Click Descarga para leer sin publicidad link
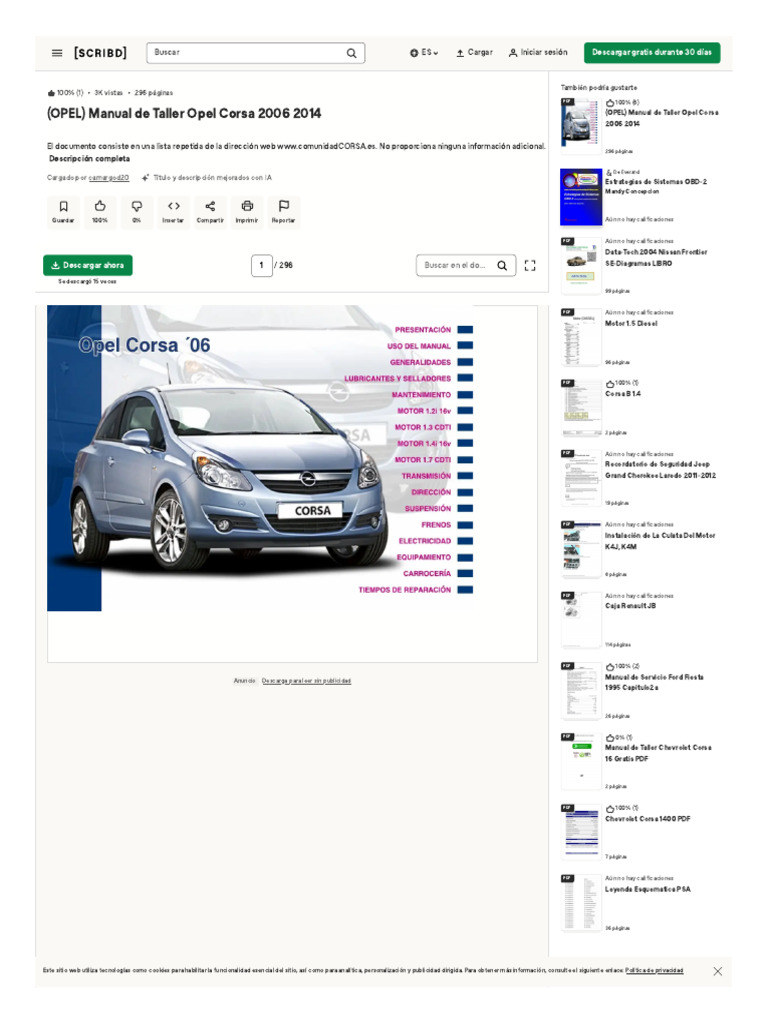The height and width of the screenshot is (1024, 768). pos(306,681)
